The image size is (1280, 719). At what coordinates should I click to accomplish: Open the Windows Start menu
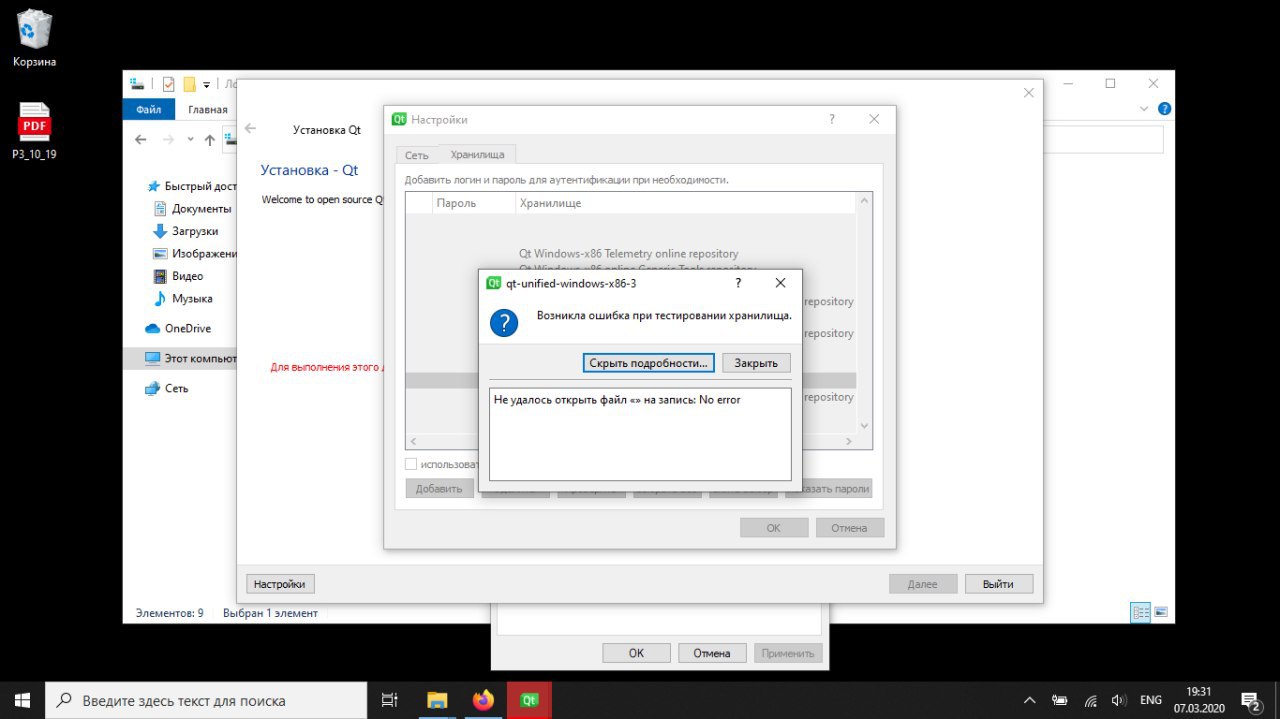pos(22,700)
